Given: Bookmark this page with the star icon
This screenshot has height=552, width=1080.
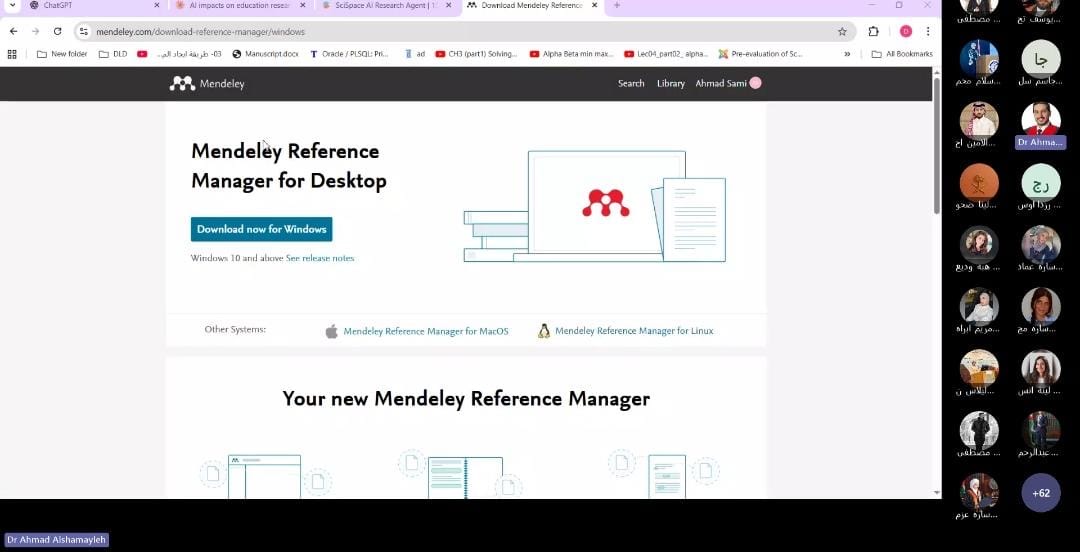Looking at the screenshot, I should (842, 31).
